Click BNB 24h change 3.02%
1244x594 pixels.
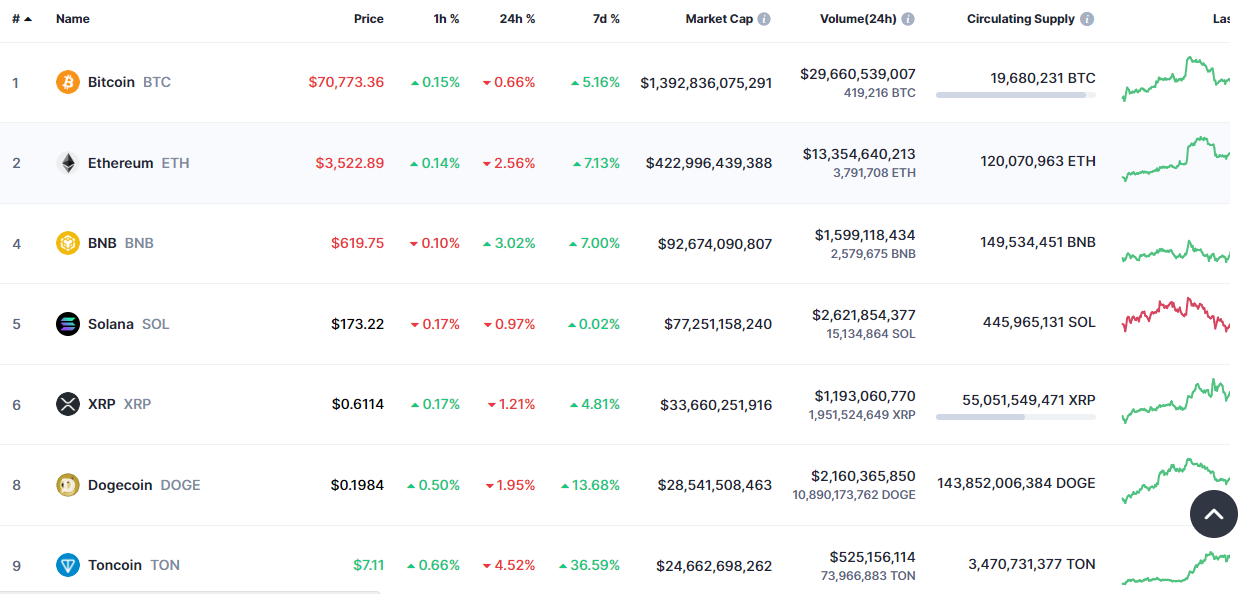(x=509, y=243)
